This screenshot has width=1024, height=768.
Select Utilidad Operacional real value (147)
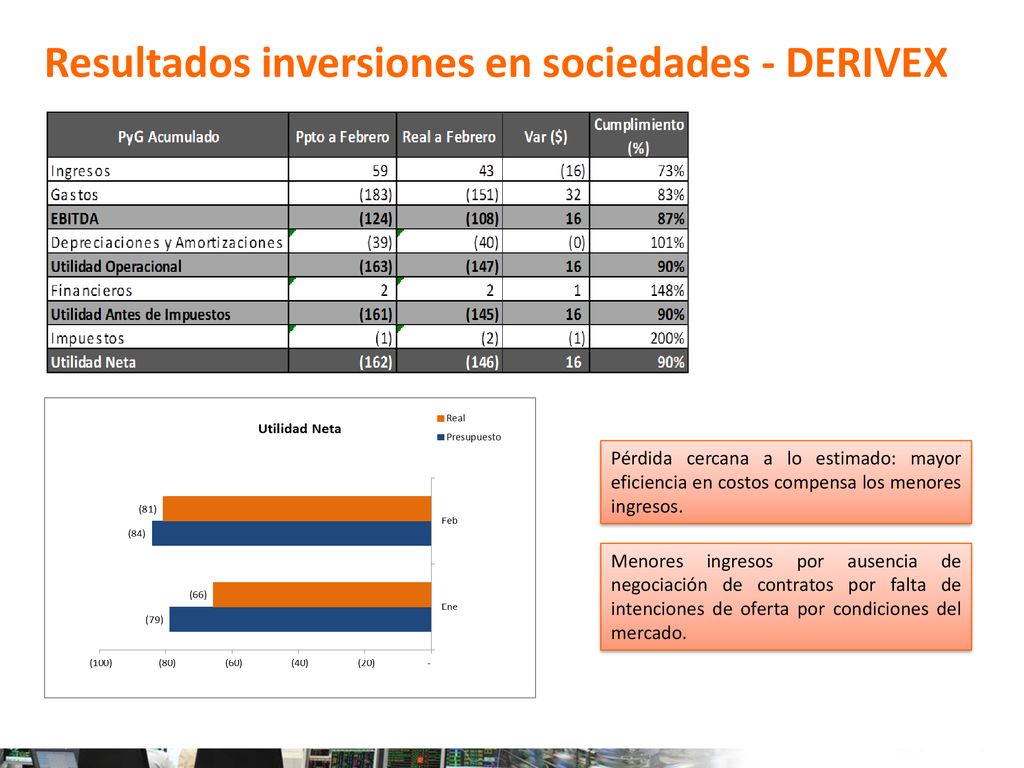[482, 266]
